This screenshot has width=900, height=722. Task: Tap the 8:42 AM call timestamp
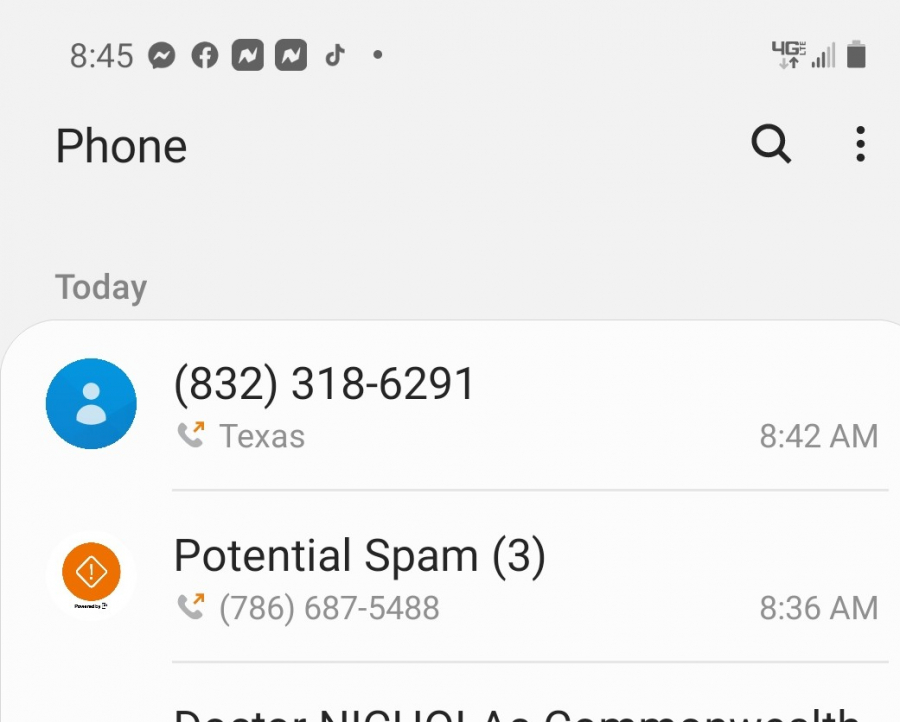819,436
